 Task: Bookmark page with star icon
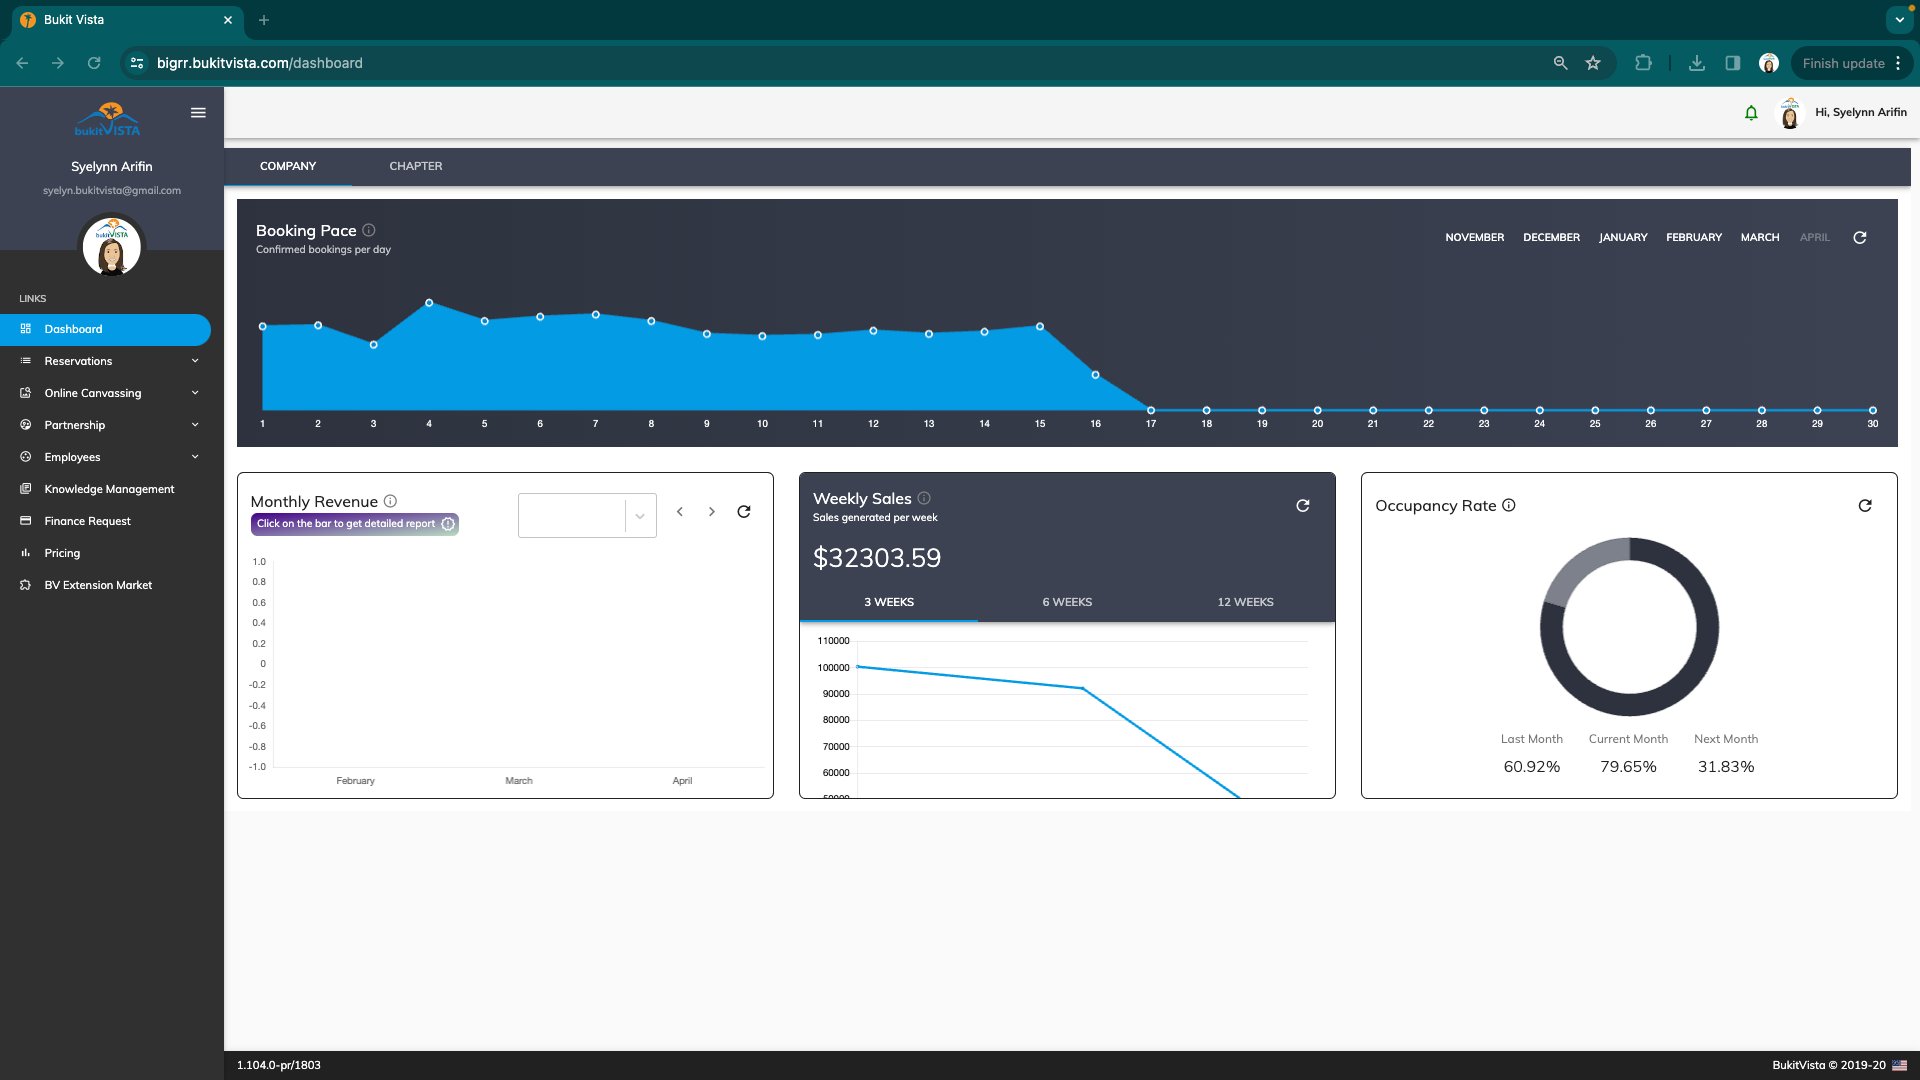(x=1593, y=63)
